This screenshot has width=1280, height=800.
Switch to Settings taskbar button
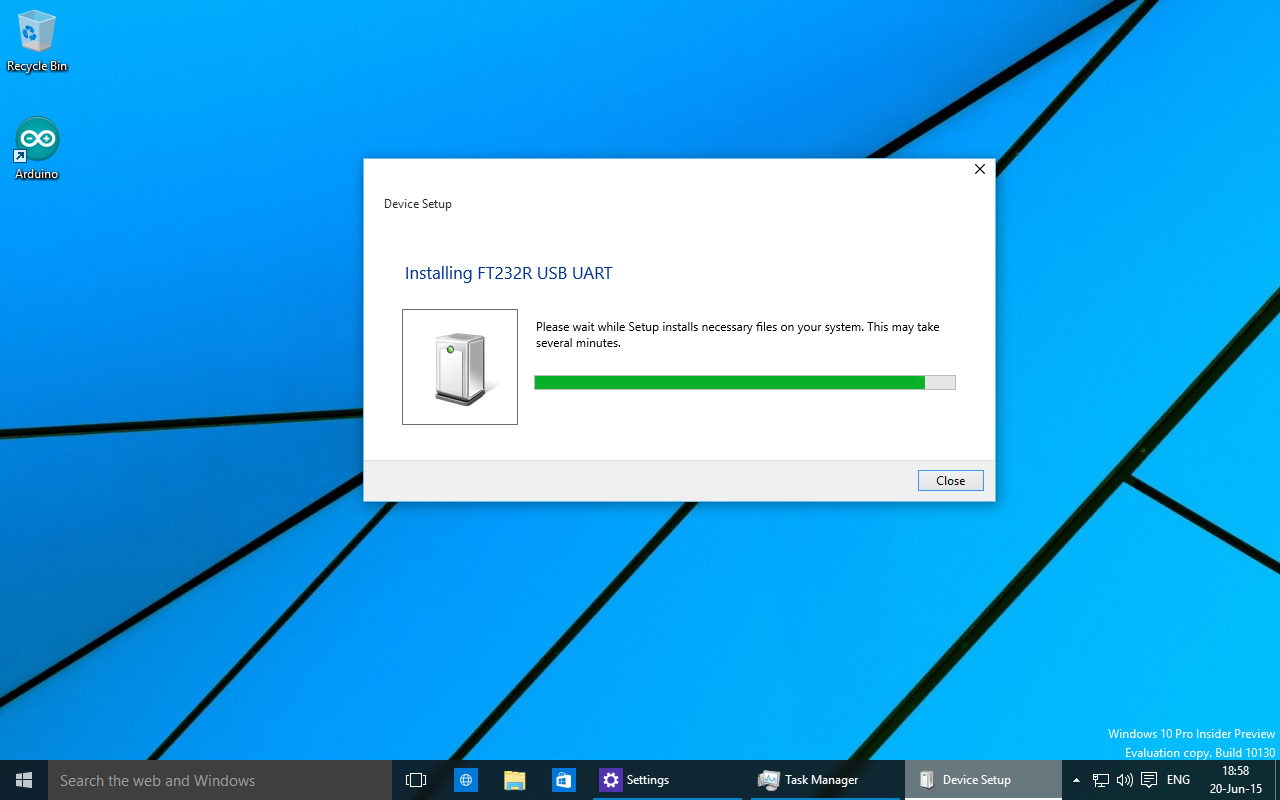pyautogui.click(x=668, y=780)
